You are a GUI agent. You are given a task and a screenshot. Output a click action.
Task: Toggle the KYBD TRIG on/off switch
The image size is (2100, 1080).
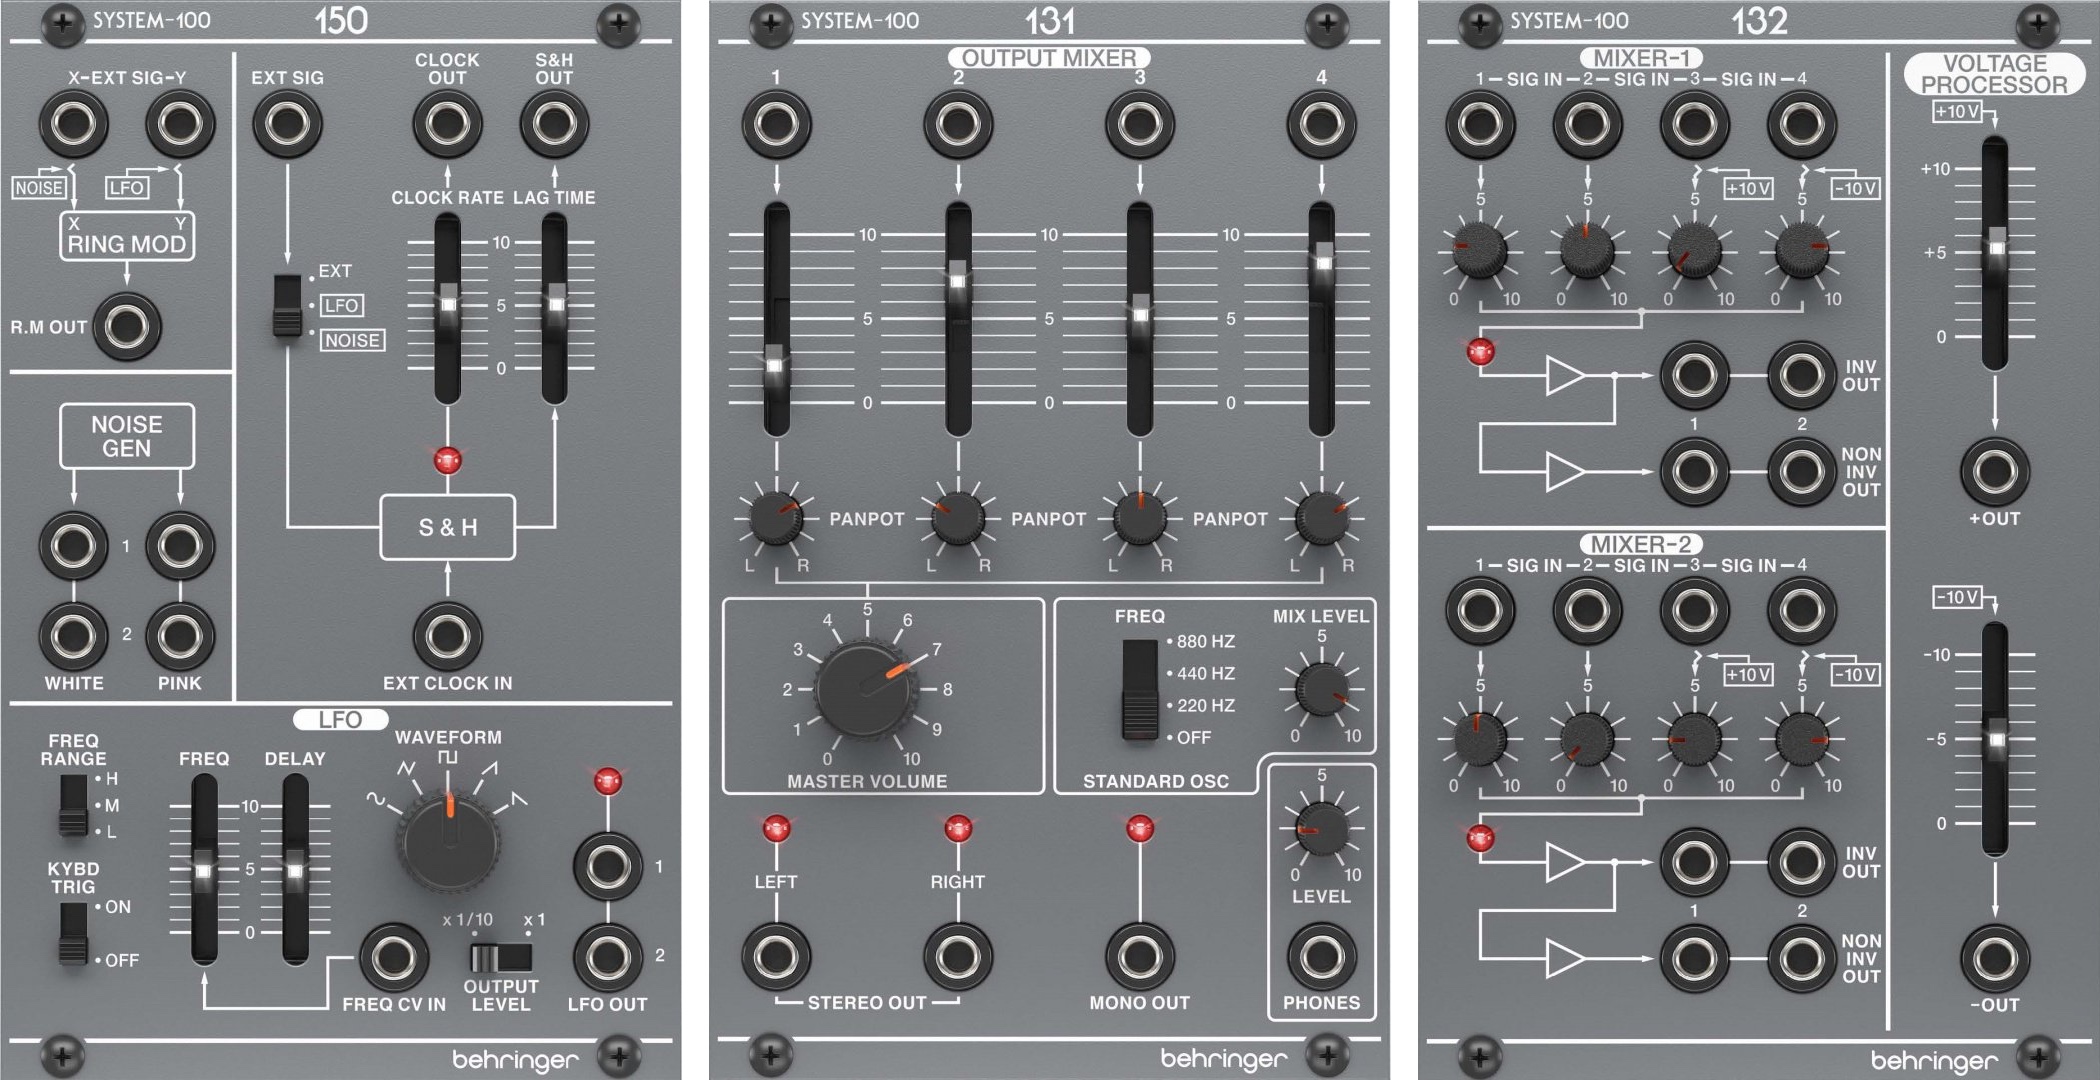click(x=73, y=933)
